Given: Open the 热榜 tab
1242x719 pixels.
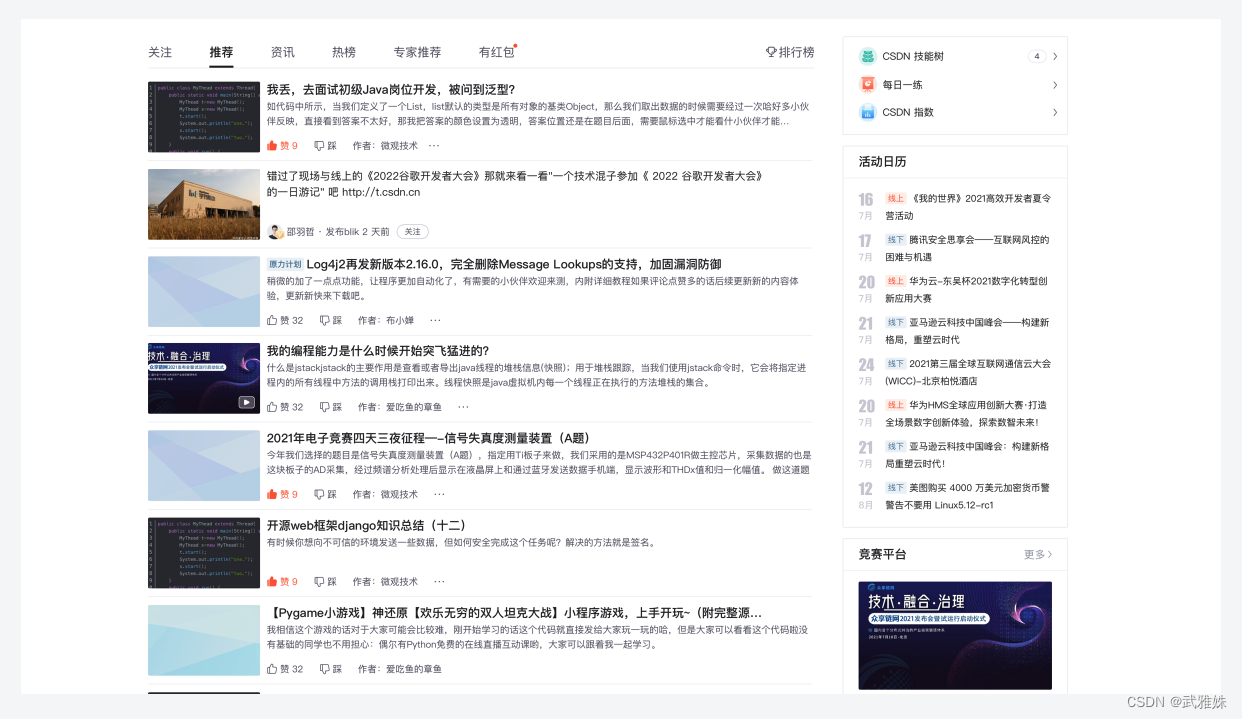Looking at the screenshot, I should click(x=344, y=52).
